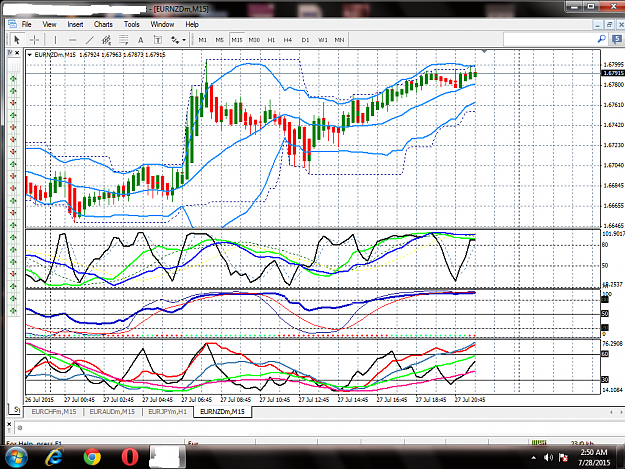
Task: Open the File menu
Action: pos(26,24)
